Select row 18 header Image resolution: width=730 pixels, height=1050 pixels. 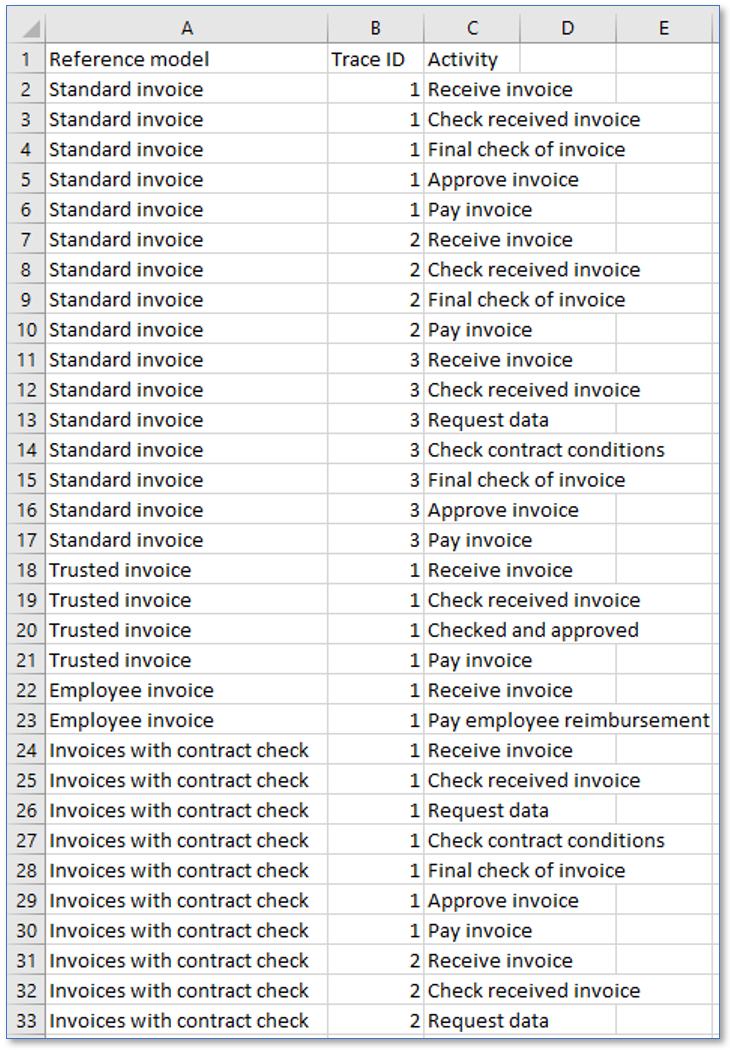click(26, 570)
